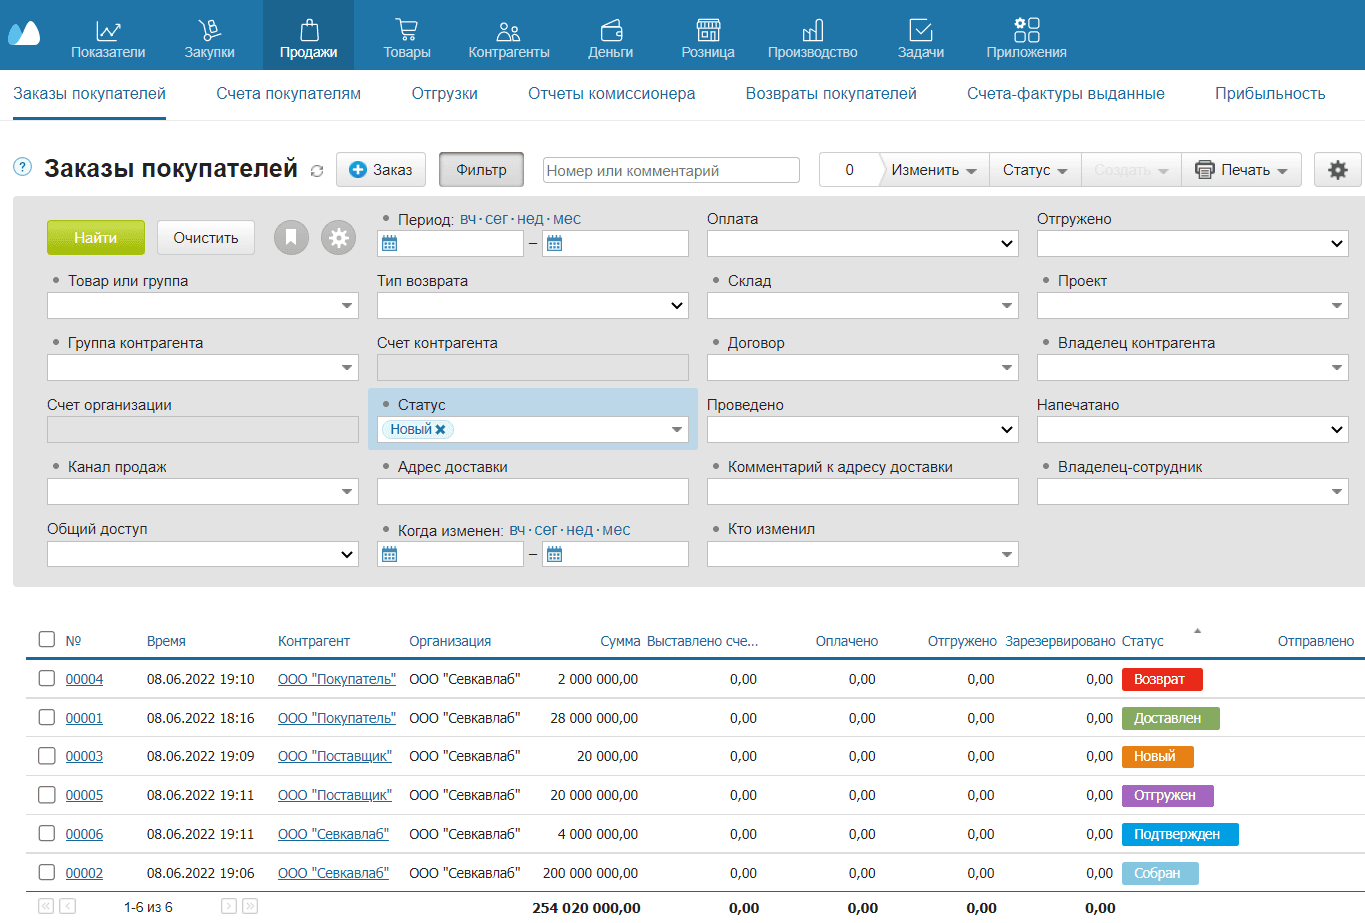Open order 00004 via its number link
The height and width of the screenshot is (923, 1365).
(84, 678)
